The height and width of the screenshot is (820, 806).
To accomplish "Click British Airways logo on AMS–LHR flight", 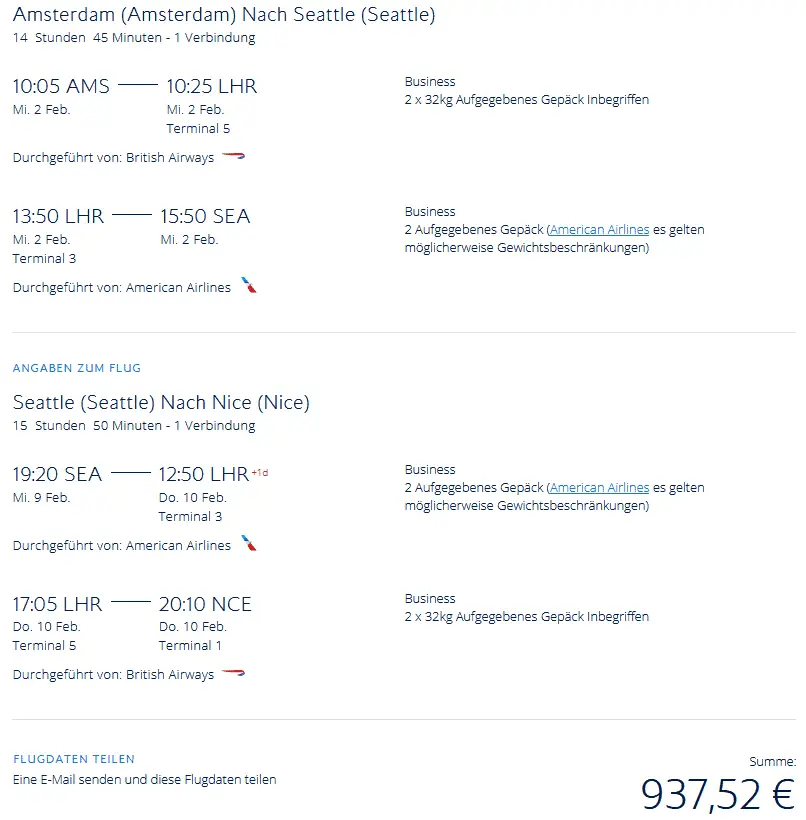I will pyautogui.click(x=233, y=157).
